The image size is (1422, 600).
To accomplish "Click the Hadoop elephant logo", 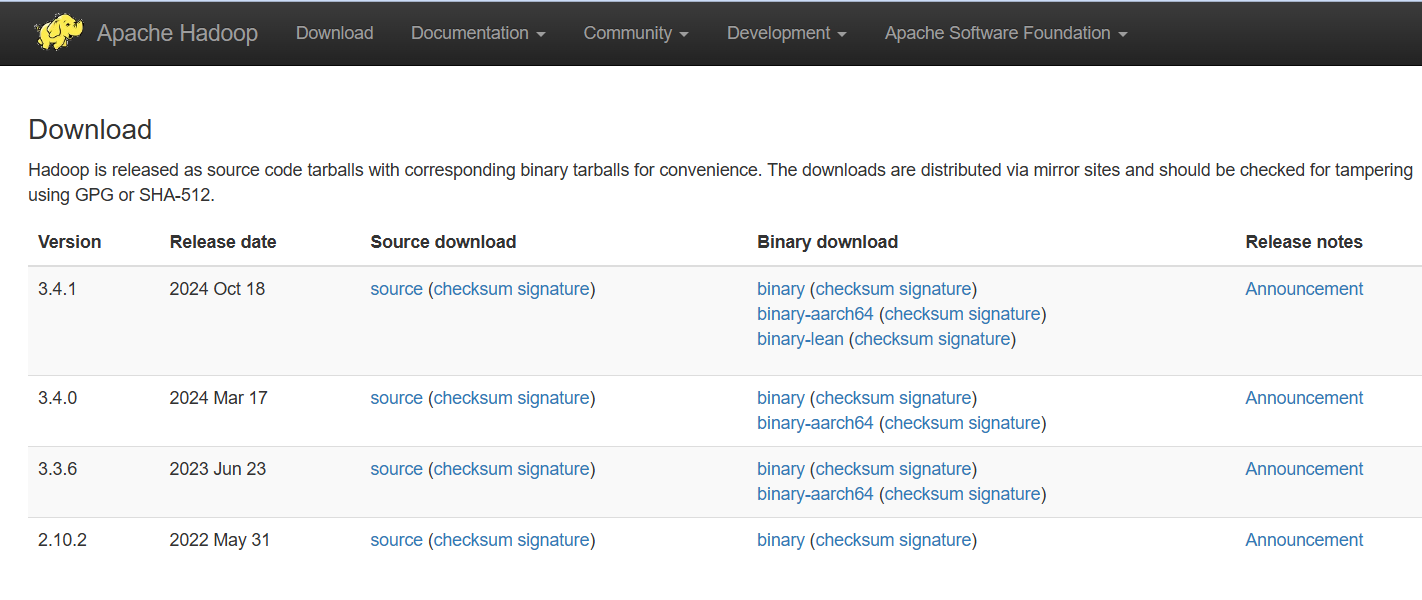I will (59, 32).
